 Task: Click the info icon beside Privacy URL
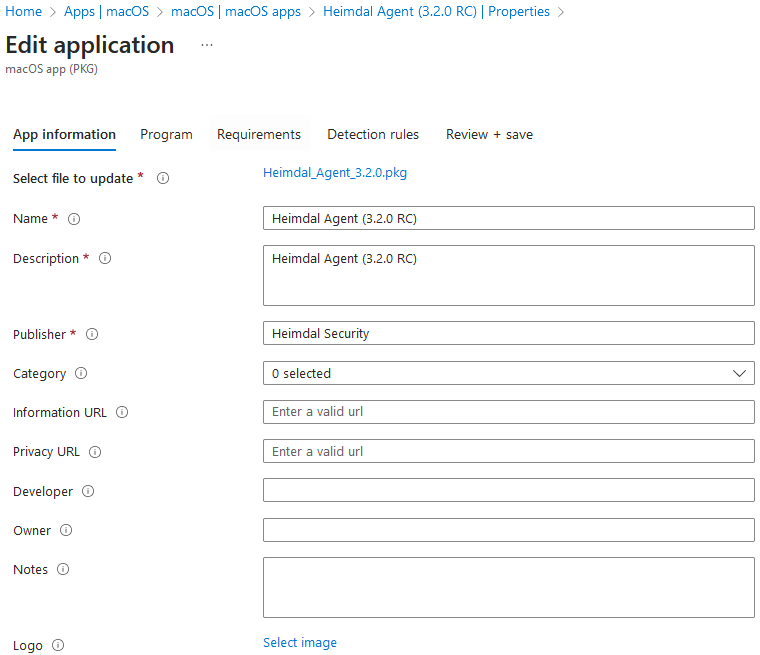pyautogui.click(x=95, y=452)
